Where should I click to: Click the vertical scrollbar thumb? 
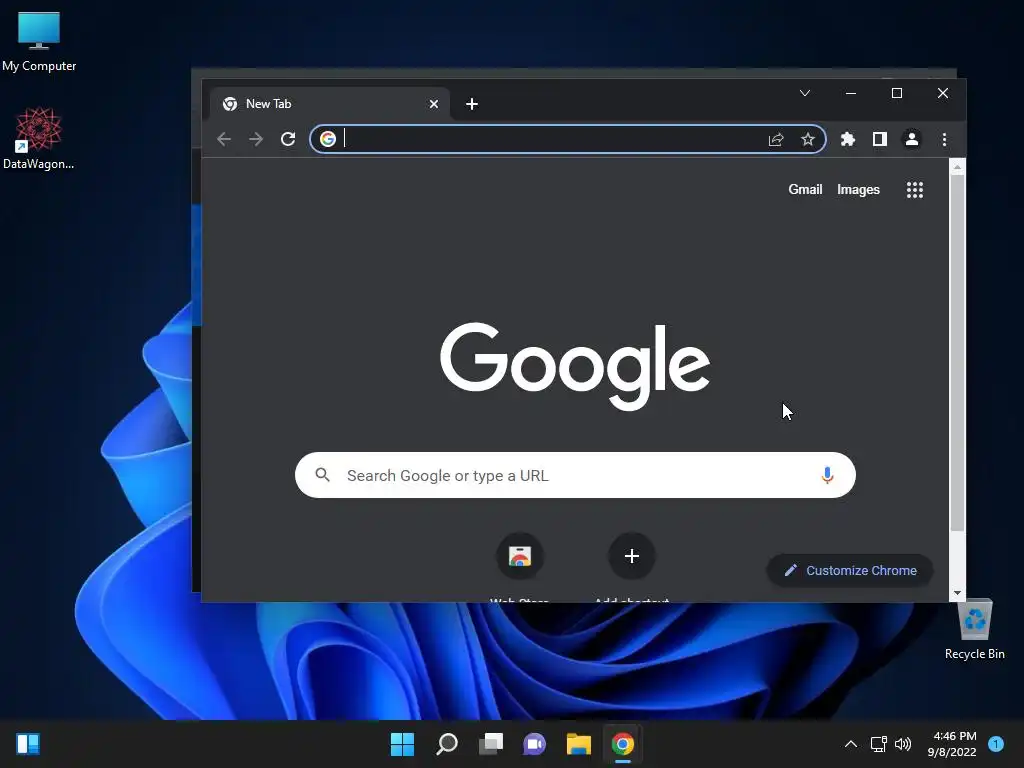pos(957,353)
